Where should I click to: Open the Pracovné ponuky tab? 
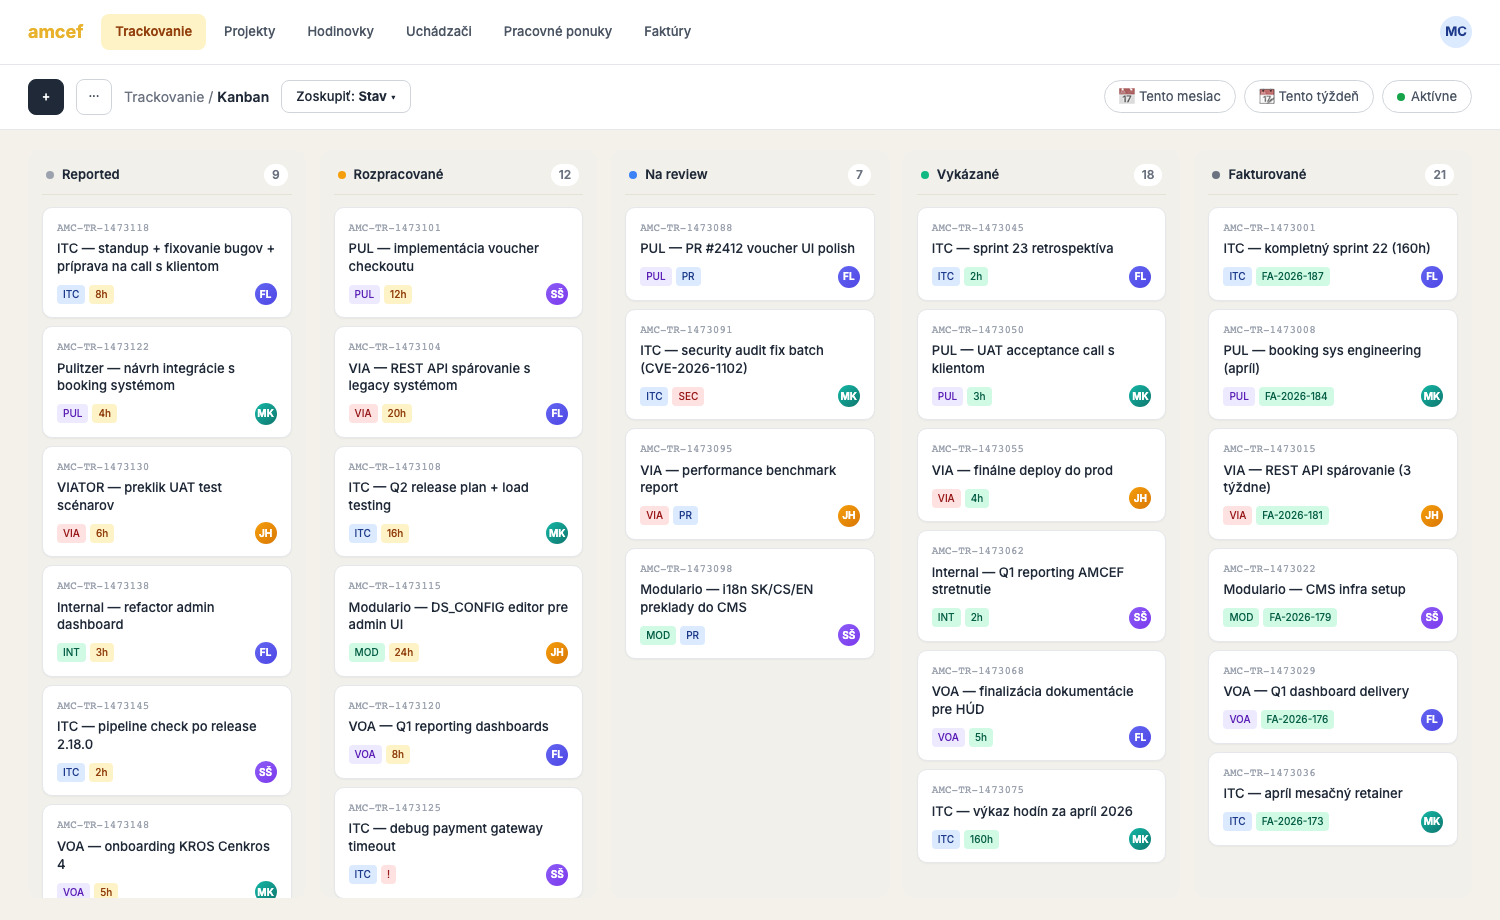558,32
